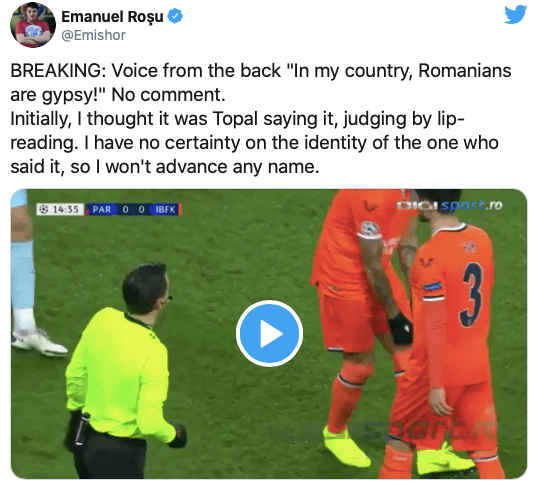Viewport: 538px width, 483px height.
Task: Click the 14:35 match clock overlay
Action: pyautogui.click(x=61, y=209)
